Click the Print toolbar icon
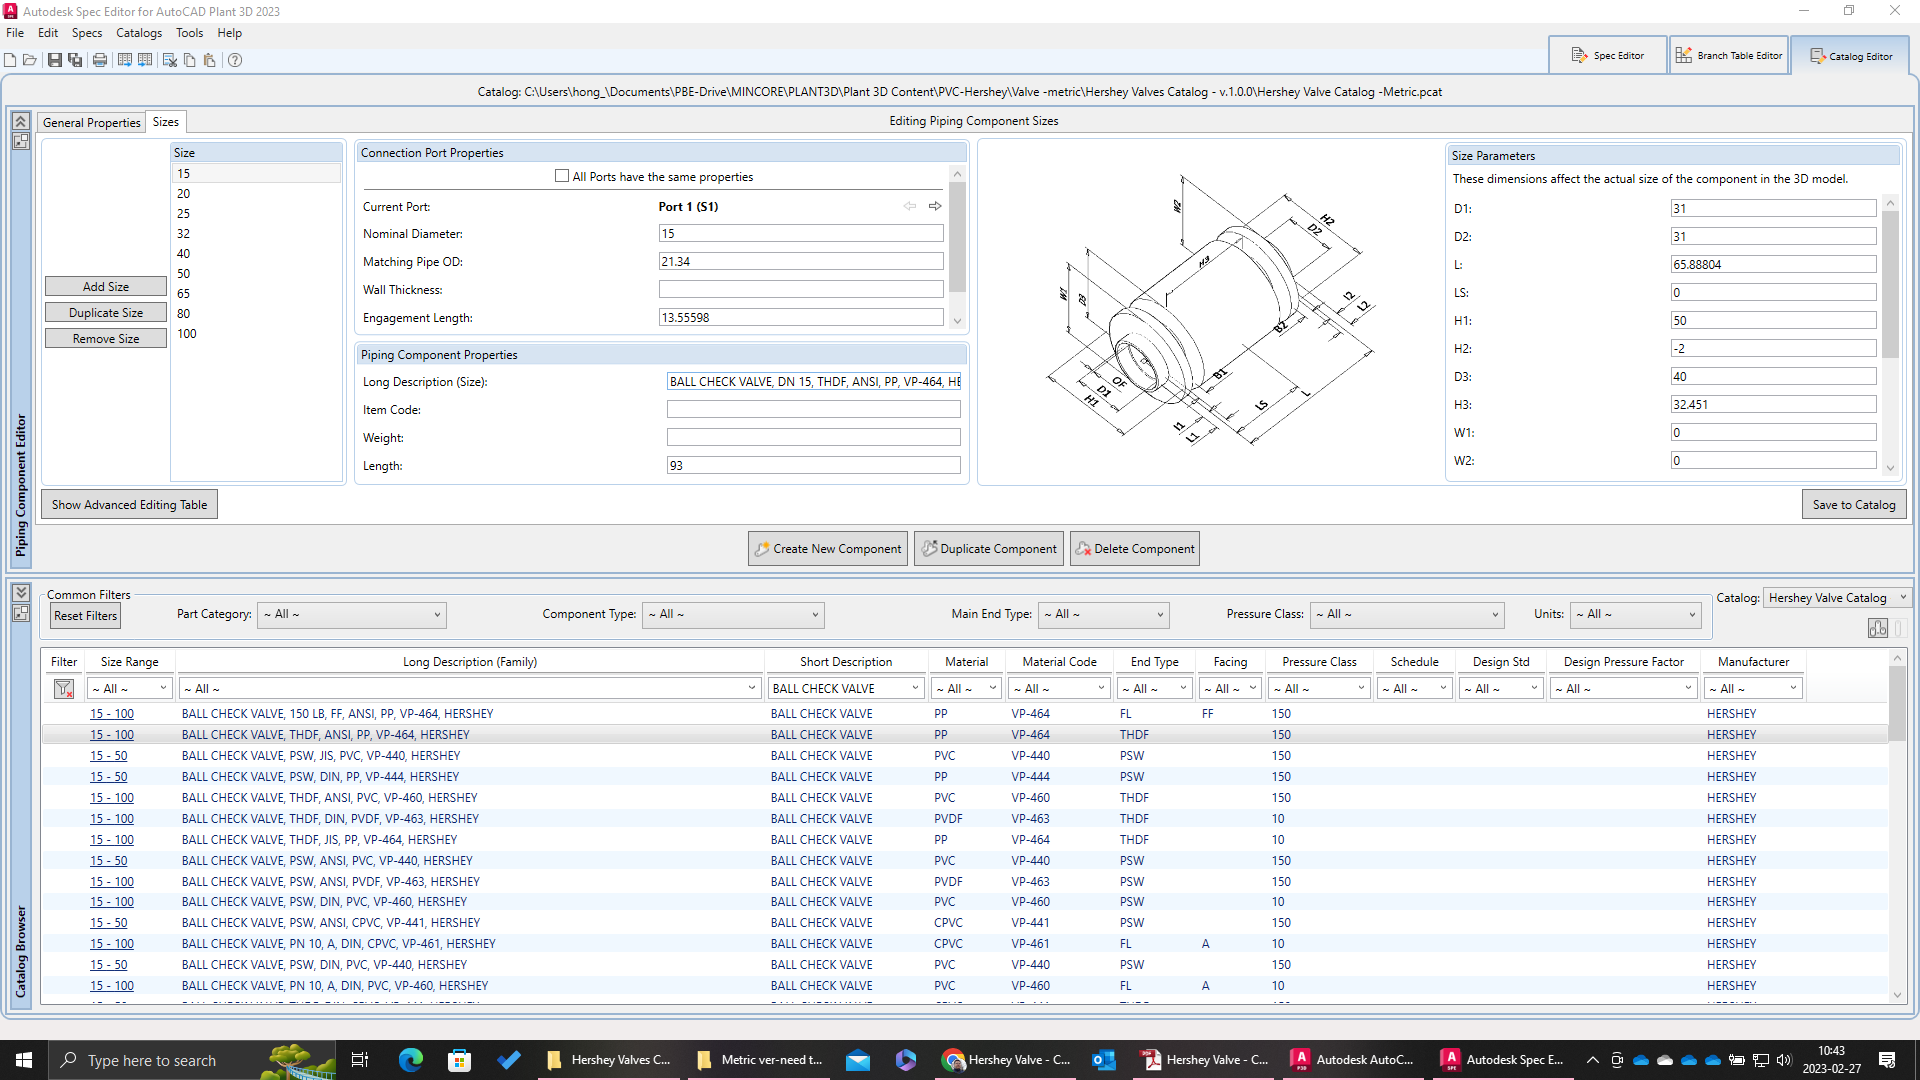The width and height of the screenshot is (1920, 1080). coord(100,60)
